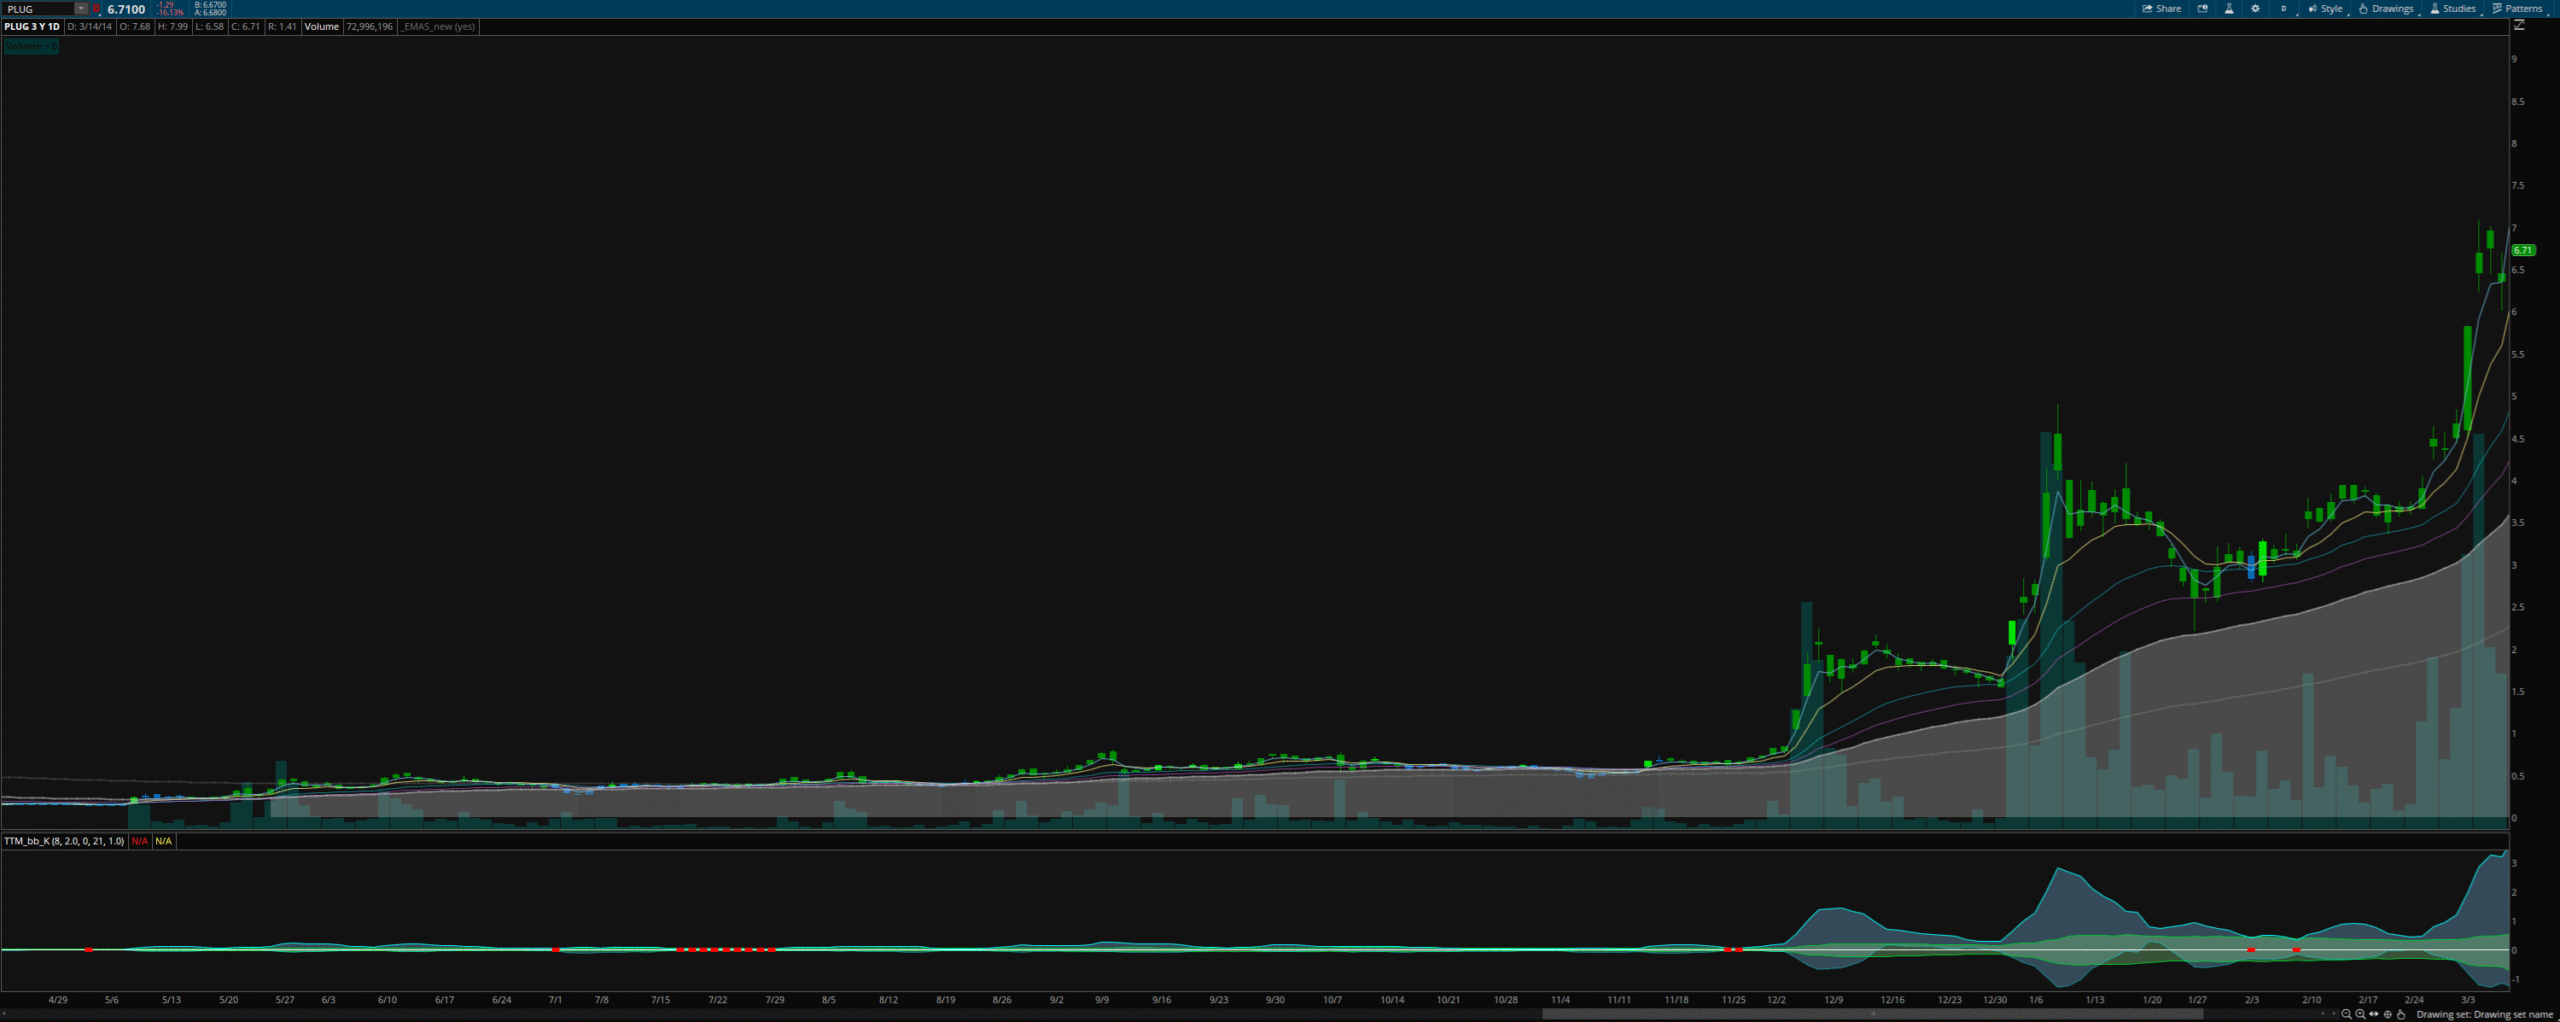This screenshot has width=2560, height=1022.
Task: Click the horizontal chart scrollbar thumb
Action: (1872, 1014)
